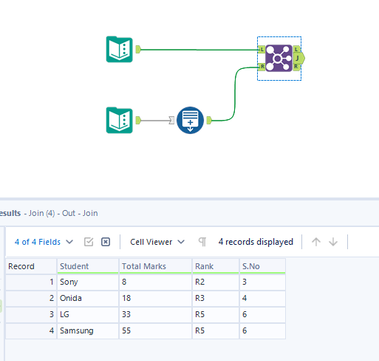Click the Join tool's J output anchor
This screenshot has width=379, height=361.
(299, 58)
